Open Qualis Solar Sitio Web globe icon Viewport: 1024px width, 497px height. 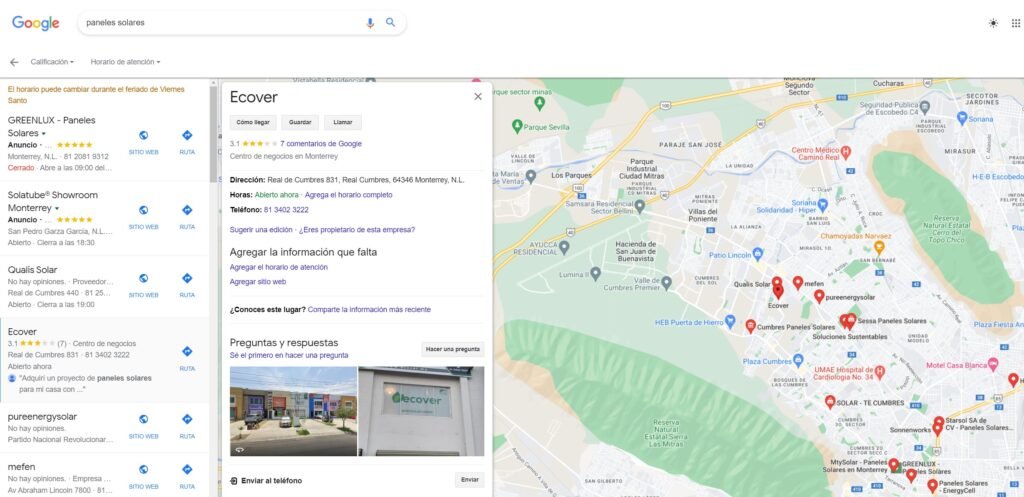tap(144, 278)
